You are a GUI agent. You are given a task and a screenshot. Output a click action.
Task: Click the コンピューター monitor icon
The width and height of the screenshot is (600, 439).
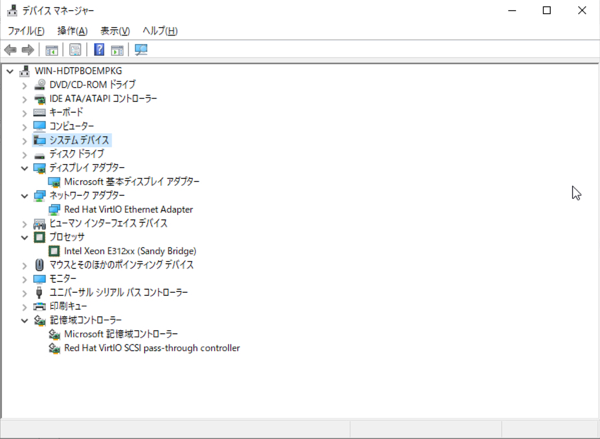pyautogui.click(x=39, y=126)
